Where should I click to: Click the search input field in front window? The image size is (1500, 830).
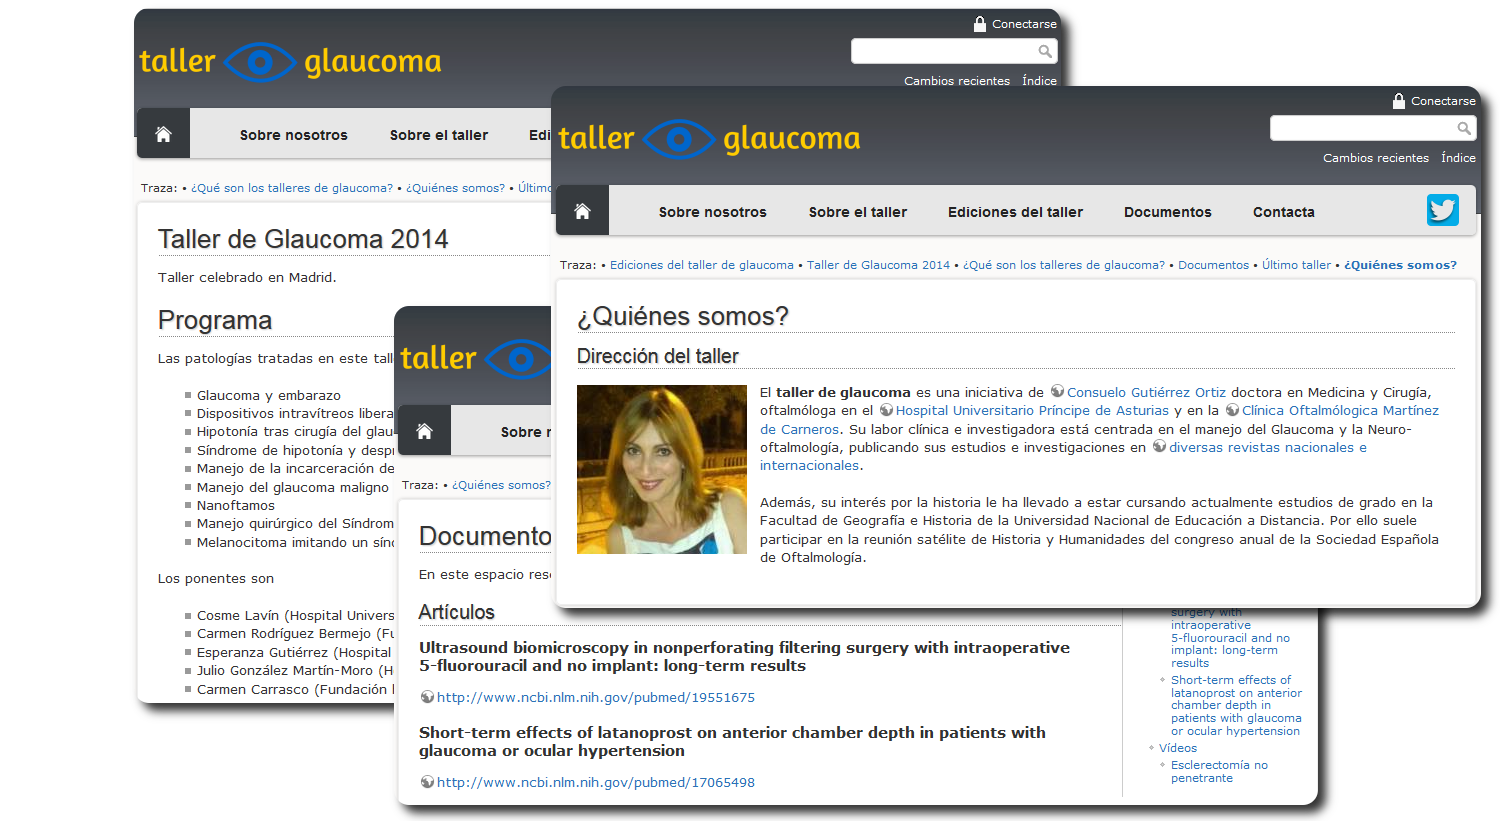pyautogui.click(x=1361, y=128)
